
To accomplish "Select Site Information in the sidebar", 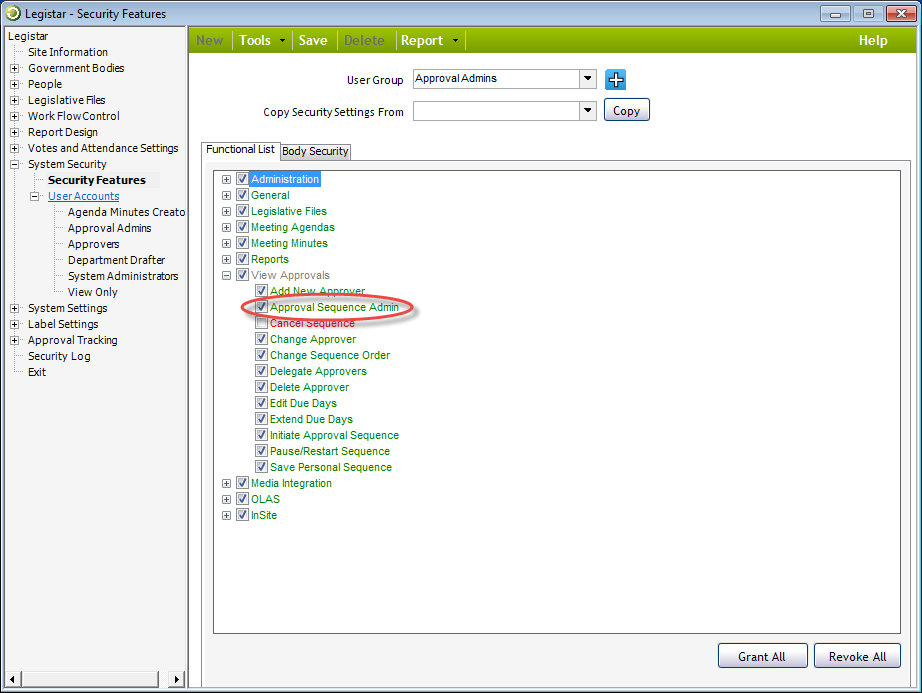I will coord(68,52).
